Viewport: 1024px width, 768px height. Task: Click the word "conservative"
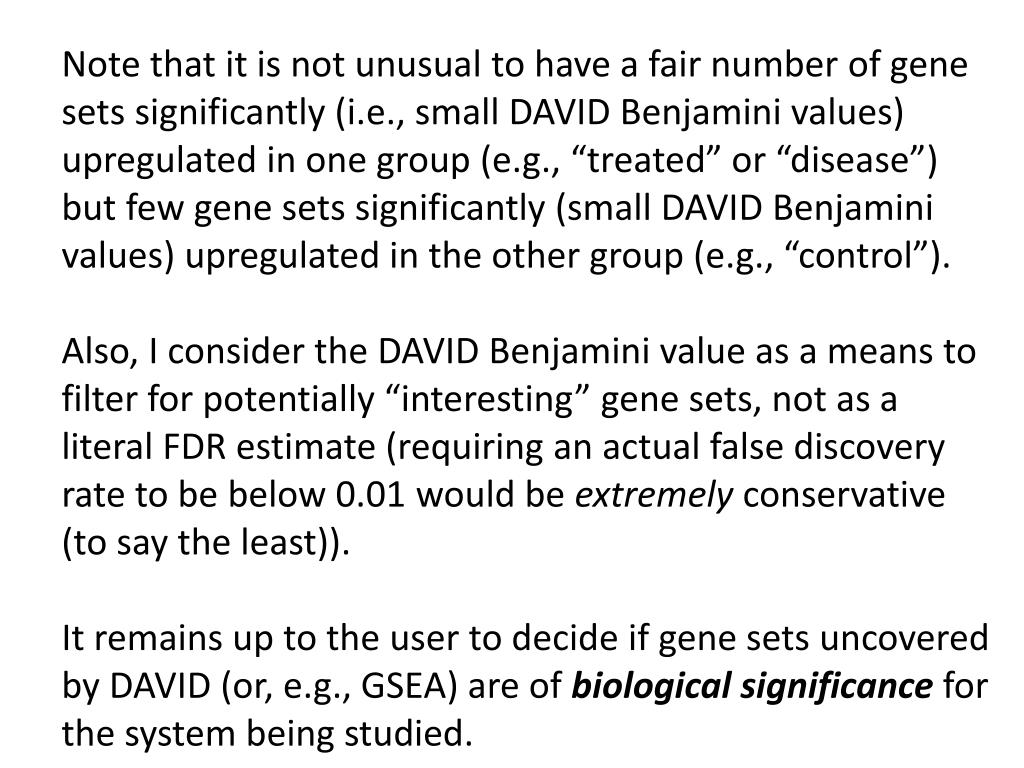click(844, 494)
